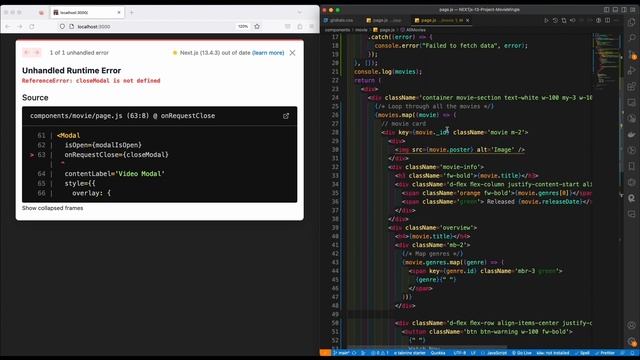The height and width of the screenshot is (360, 640).
Task: Change LF end-of-line sequence in status bar
Action: [x=473, y=353]
